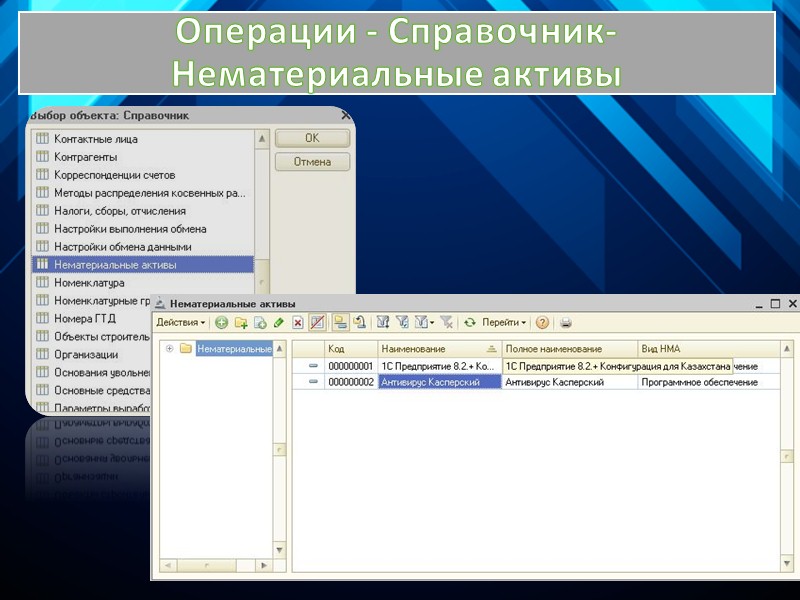Sort by the Наименование column header
Viewport: 800px width, 600px height.
click(440, 349)
